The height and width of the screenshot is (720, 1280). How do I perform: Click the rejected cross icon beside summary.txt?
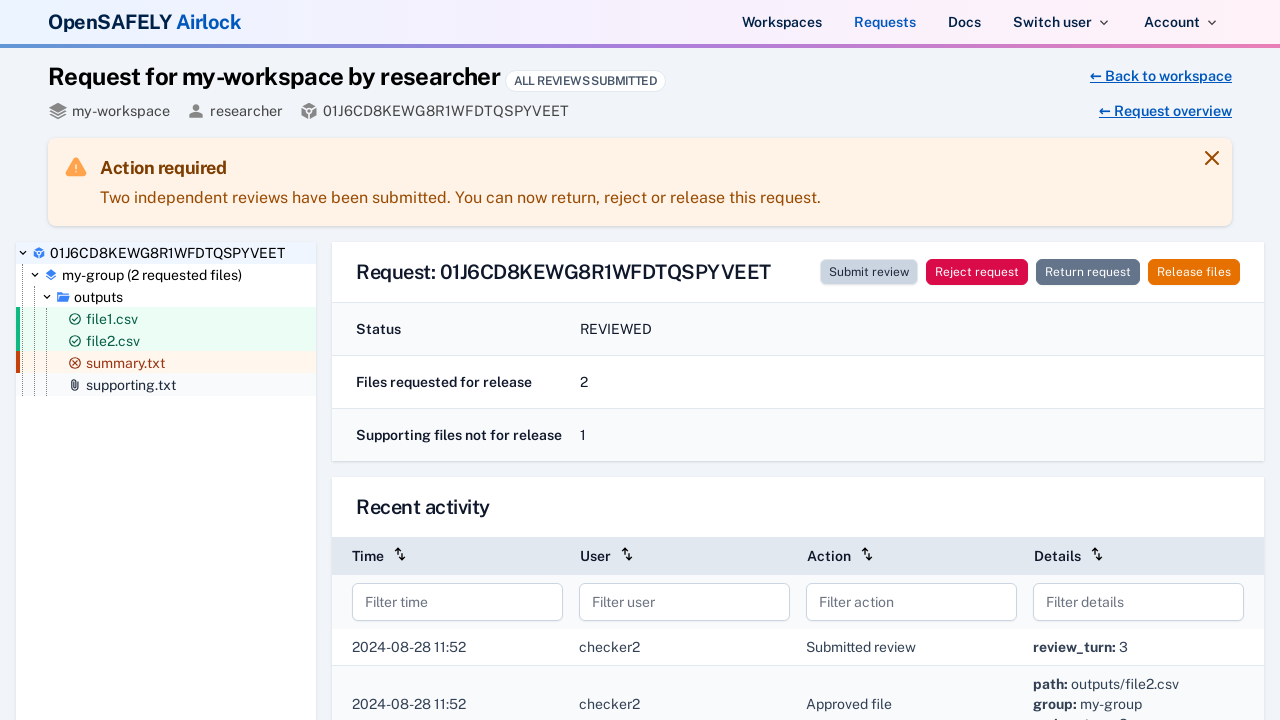point(75,362)
